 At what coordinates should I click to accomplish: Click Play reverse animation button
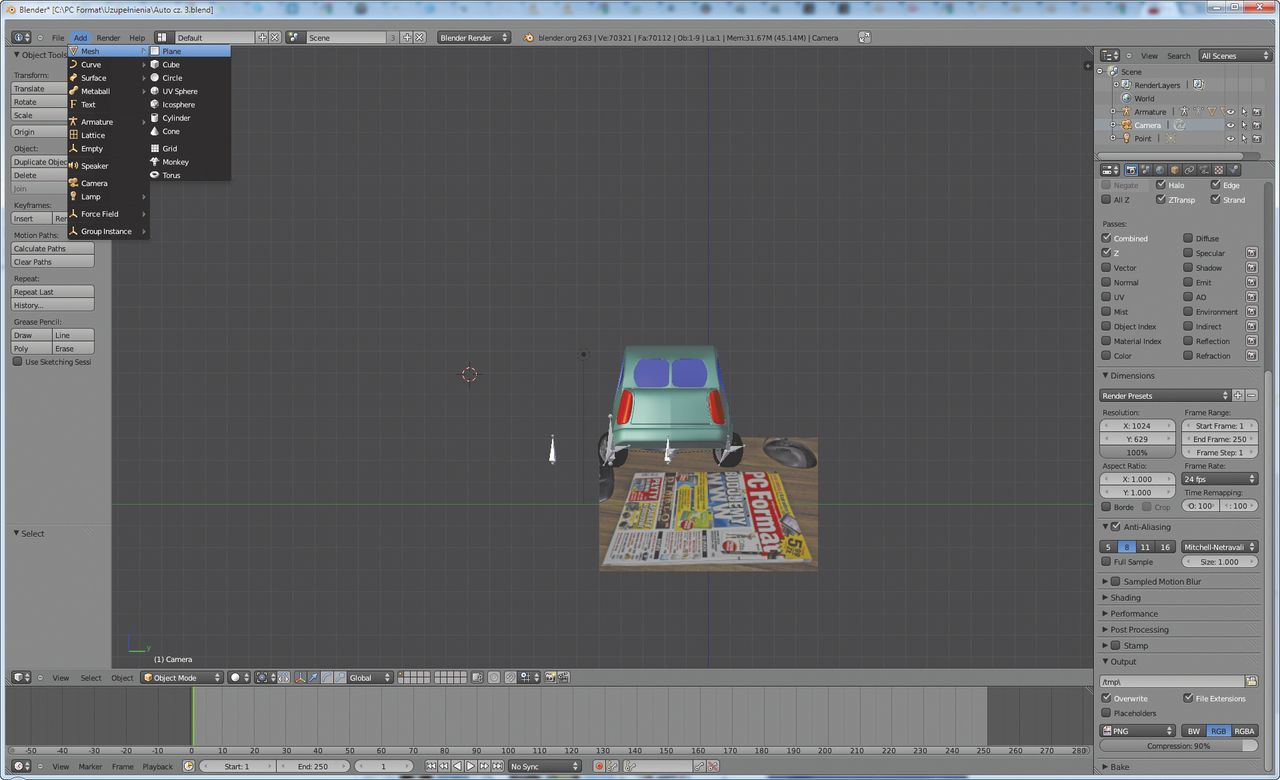[457, 766]
